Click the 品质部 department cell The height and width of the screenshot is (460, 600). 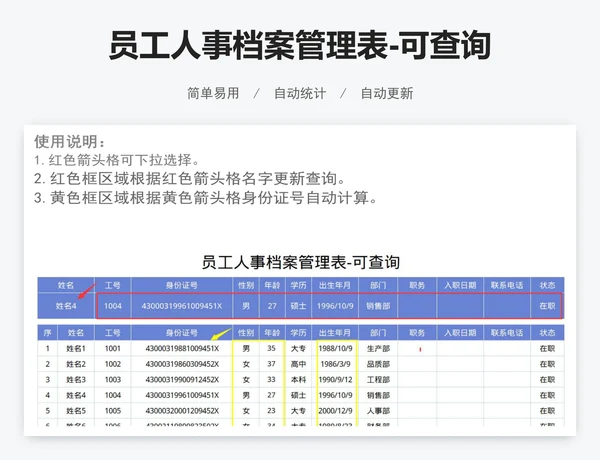pos(378,364)
